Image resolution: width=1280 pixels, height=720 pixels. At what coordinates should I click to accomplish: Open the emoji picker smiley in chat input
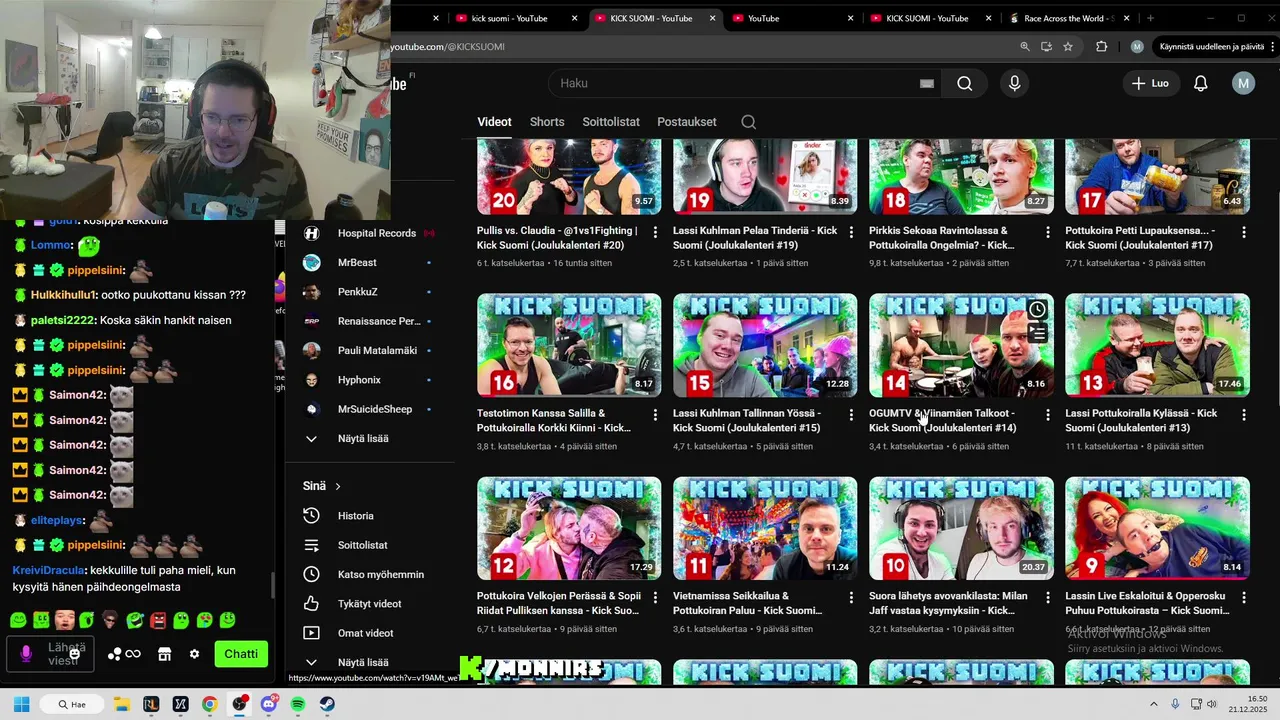pyautogui.click(x=74, y=654)
